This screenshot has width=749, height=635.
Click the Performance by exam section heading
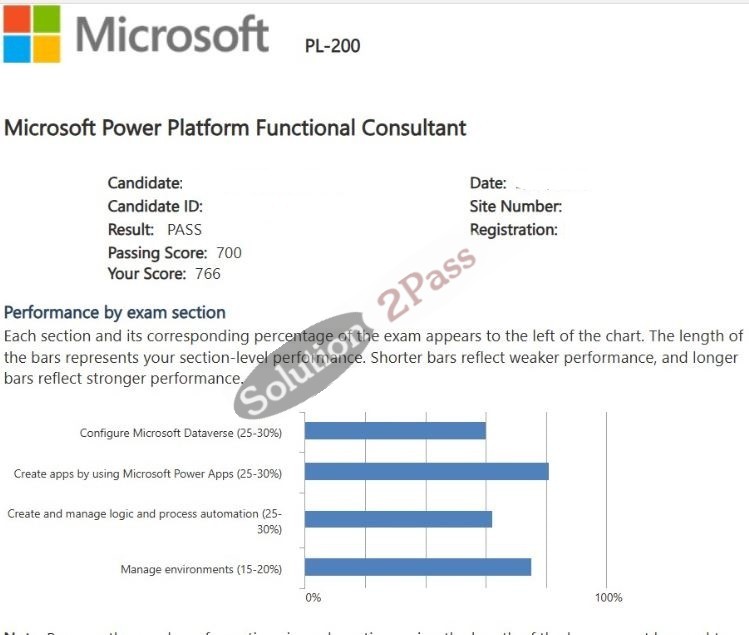[115, 312]
